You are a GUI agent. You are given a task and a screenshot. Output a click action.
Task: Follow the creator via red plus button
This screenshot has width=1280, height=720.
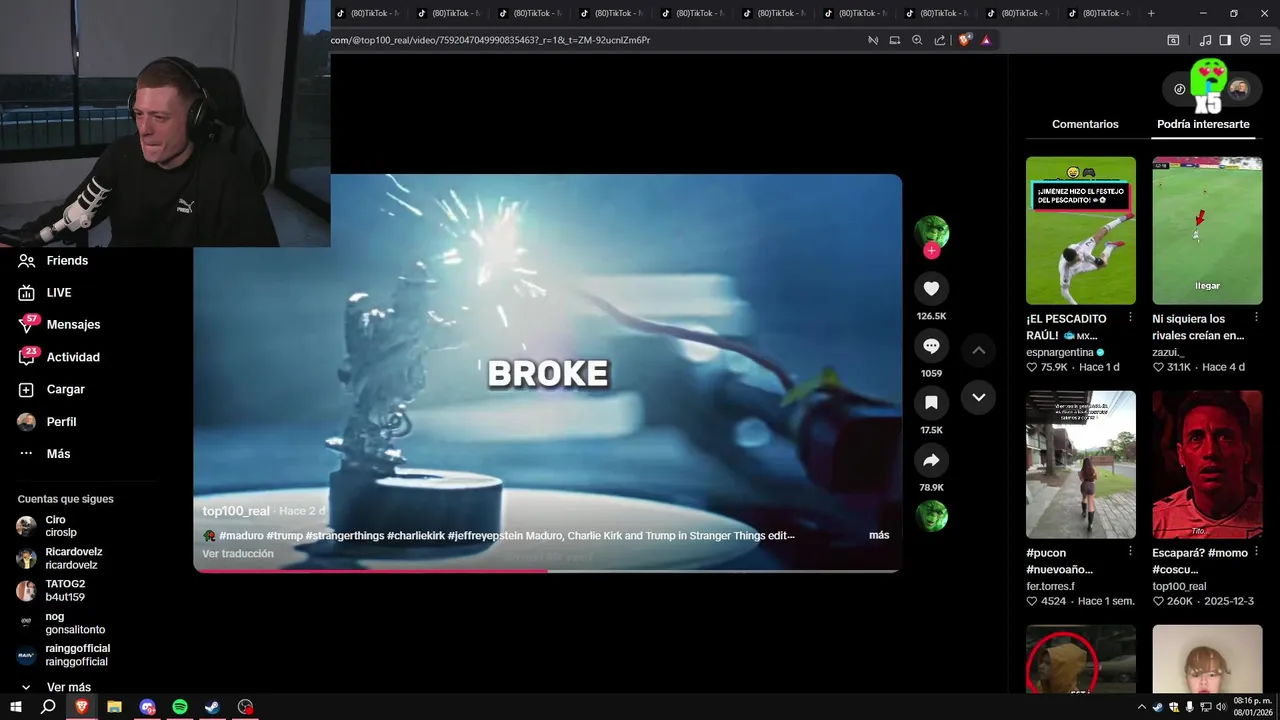tap(931, 251)
